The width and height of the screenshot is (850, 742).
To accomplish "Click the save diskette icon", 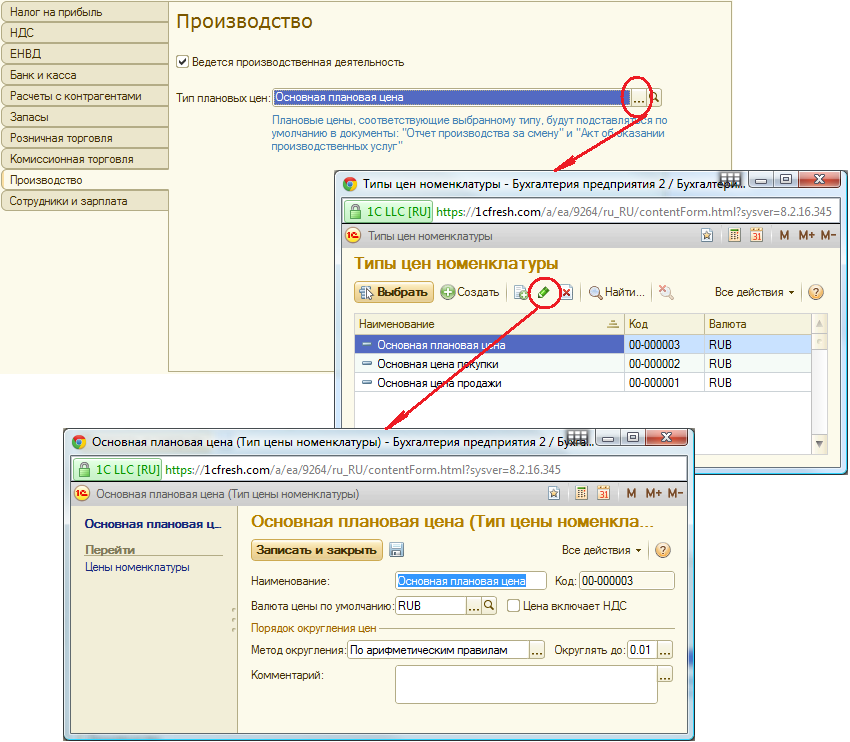I will click(x=396, y=550).
